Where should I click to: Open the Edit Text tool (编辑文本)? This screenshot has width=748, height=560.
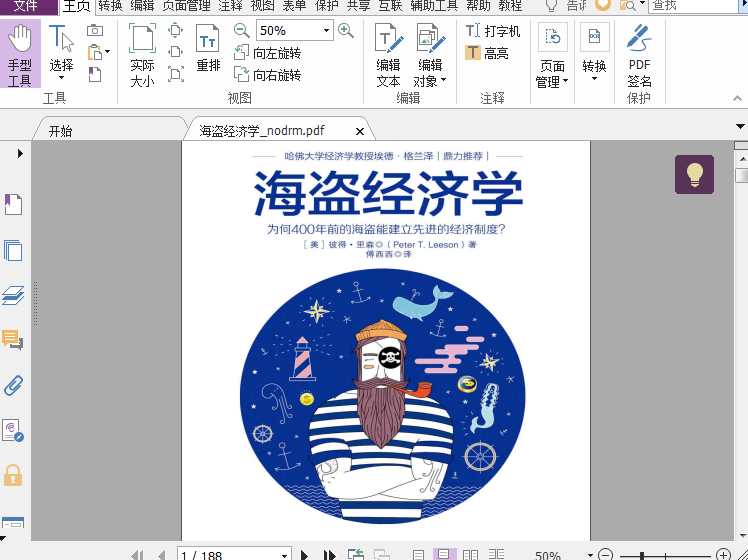(388, 55)
